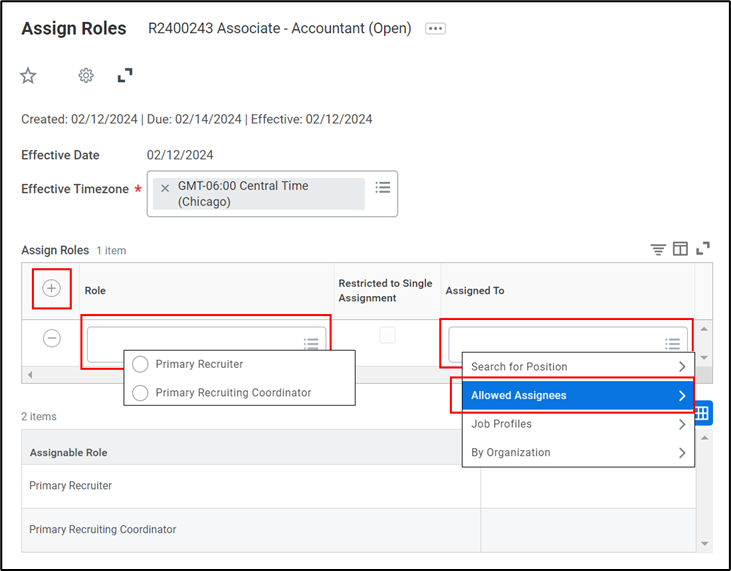Select the Primary Recruiting Coordinator radio option
731x571 pixels.
[x=140, y=393]
